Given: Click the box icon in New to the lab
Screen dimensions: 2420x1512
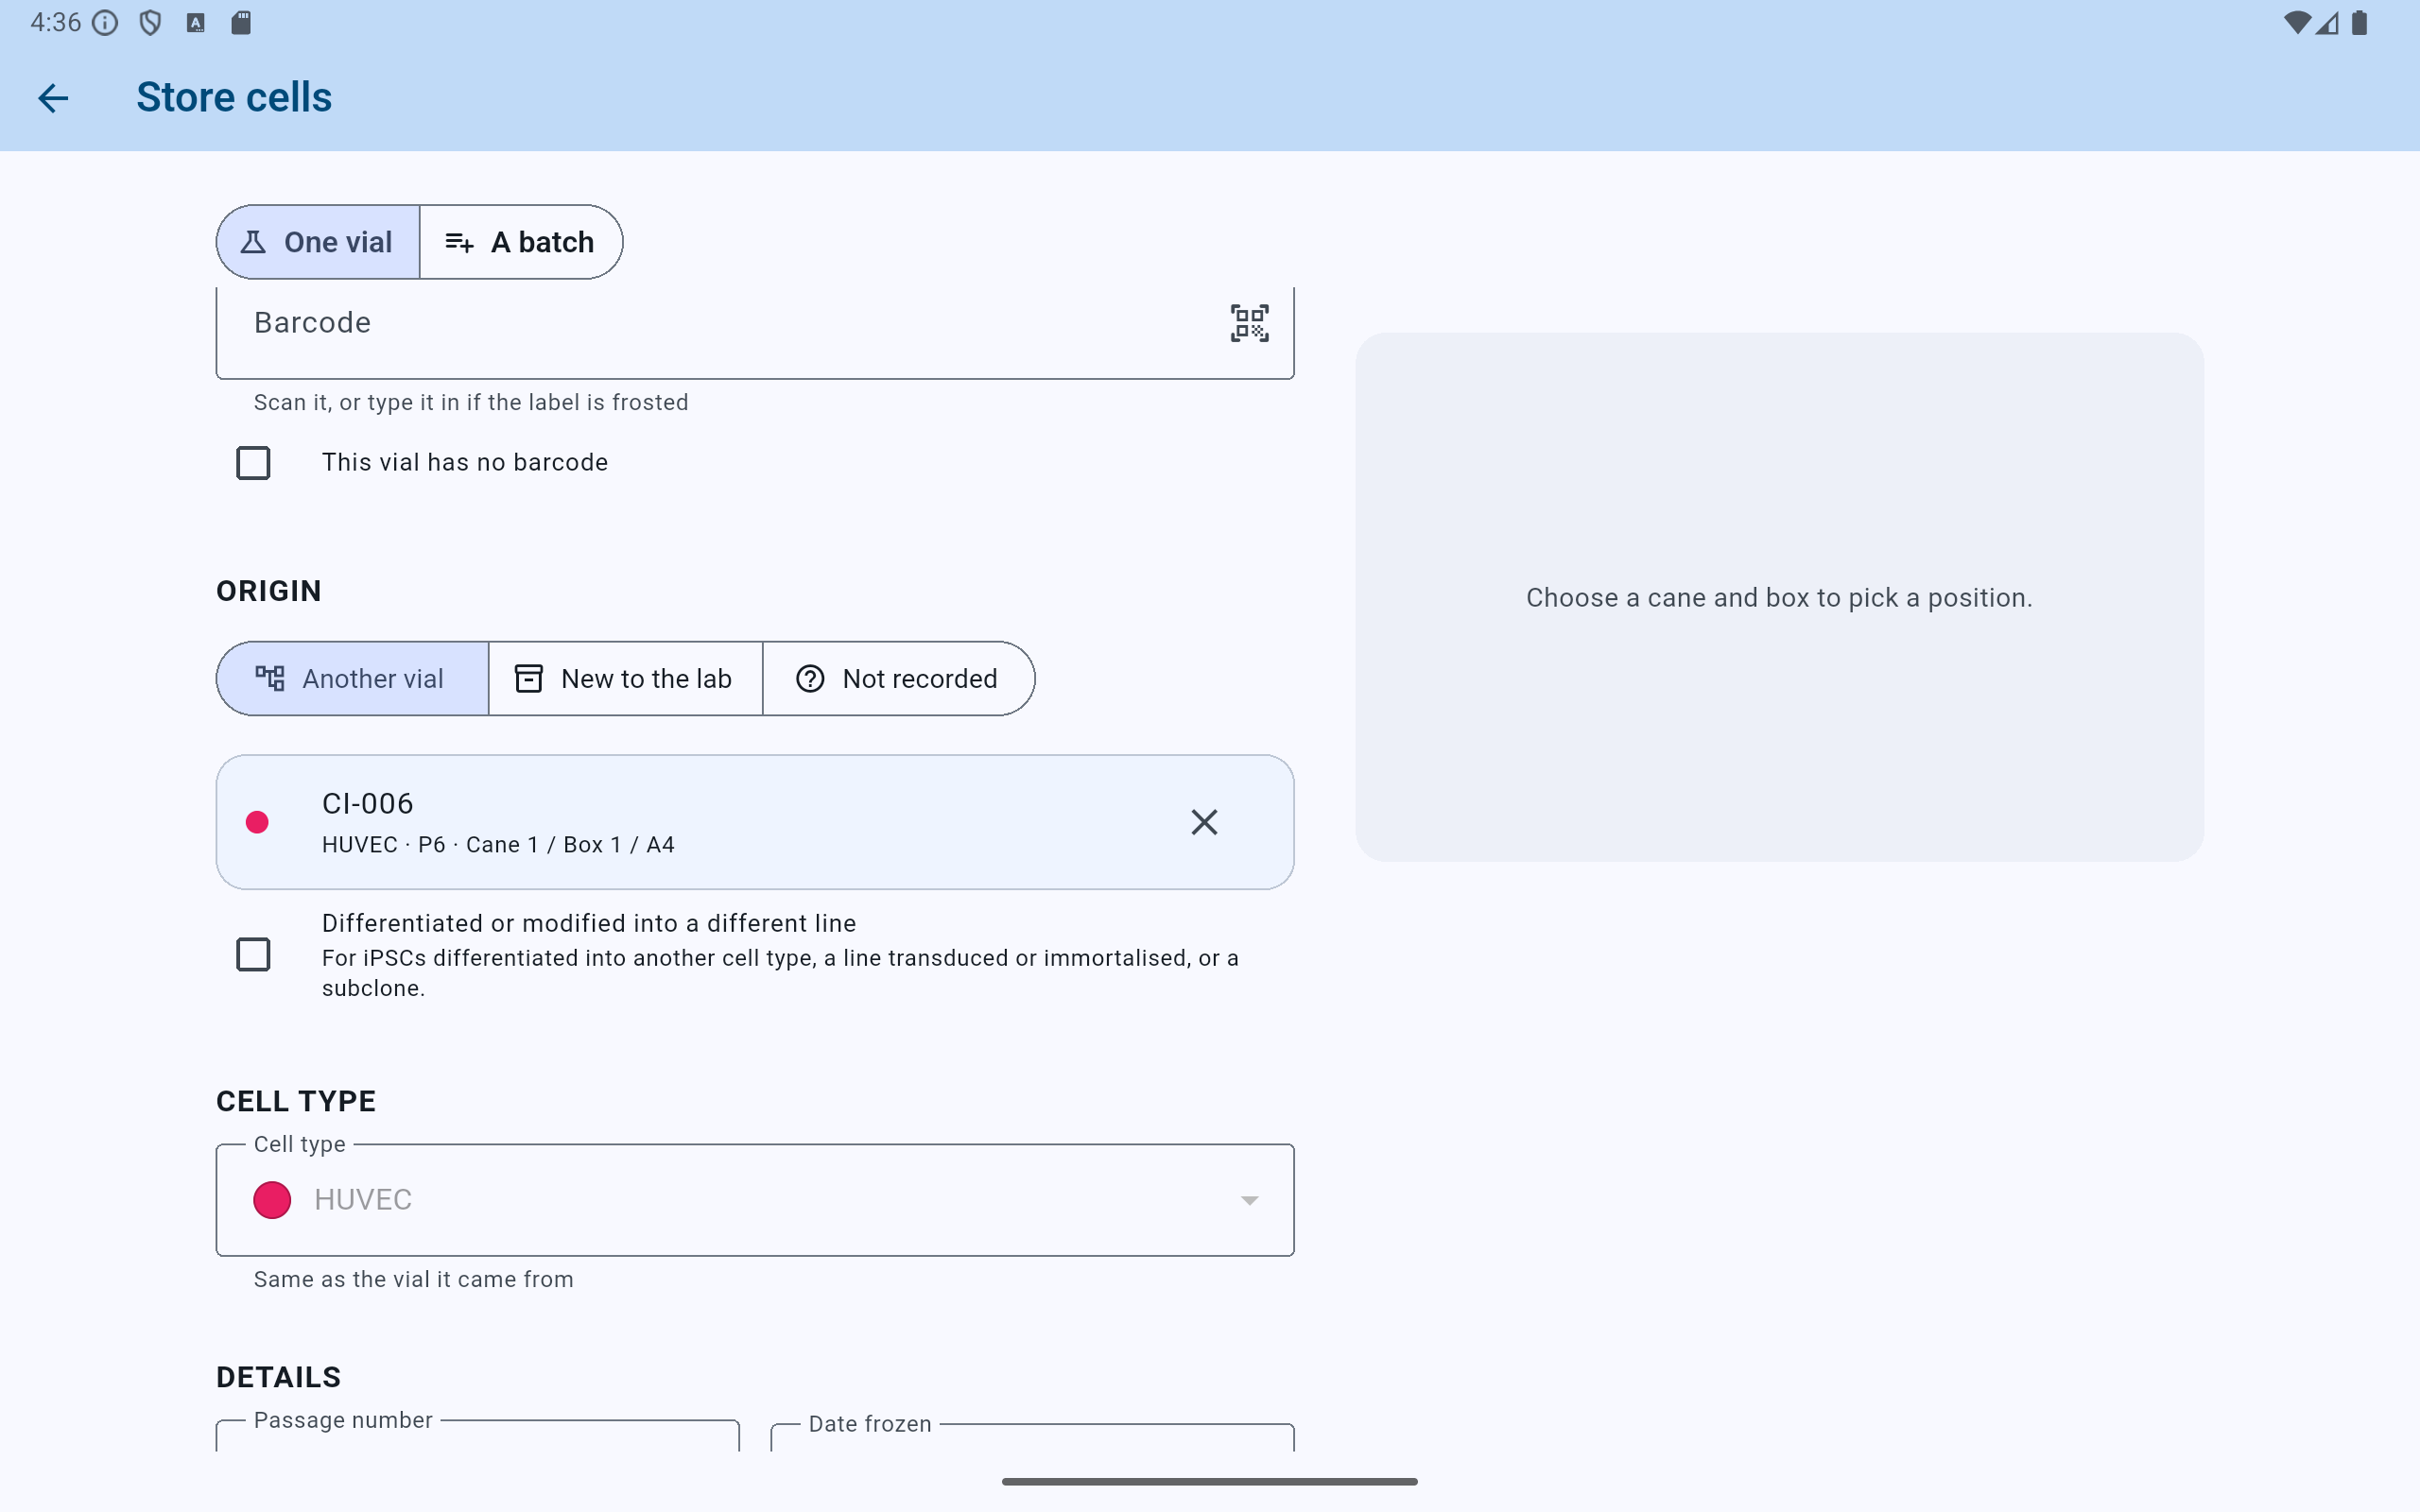Looking at the screenshot, I should pyautogui.click(x=528, y=679).
